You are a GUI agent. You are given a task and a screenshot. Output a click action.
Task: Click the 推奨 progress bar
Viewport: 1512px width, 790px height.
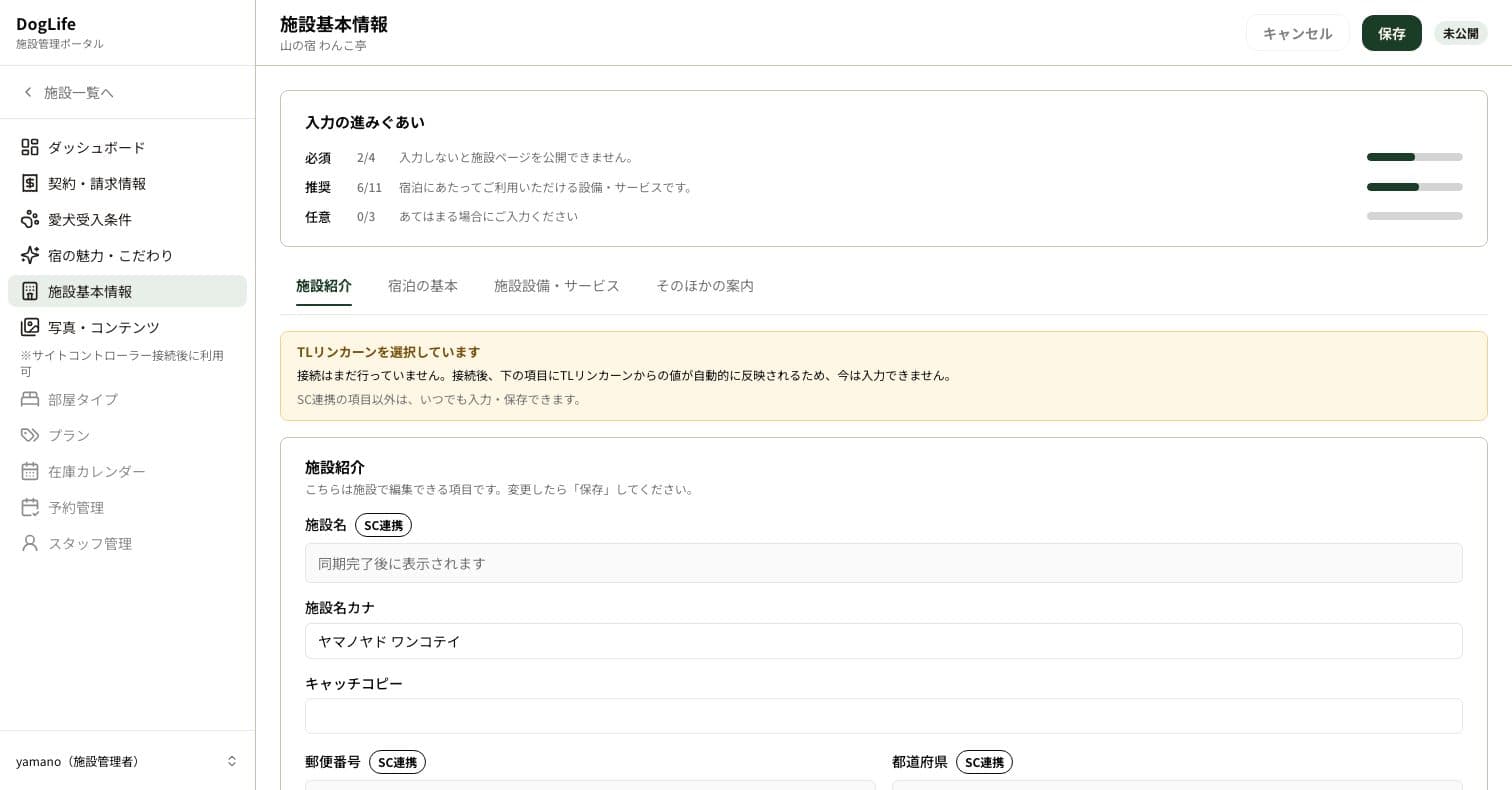tap(1415, 187)
